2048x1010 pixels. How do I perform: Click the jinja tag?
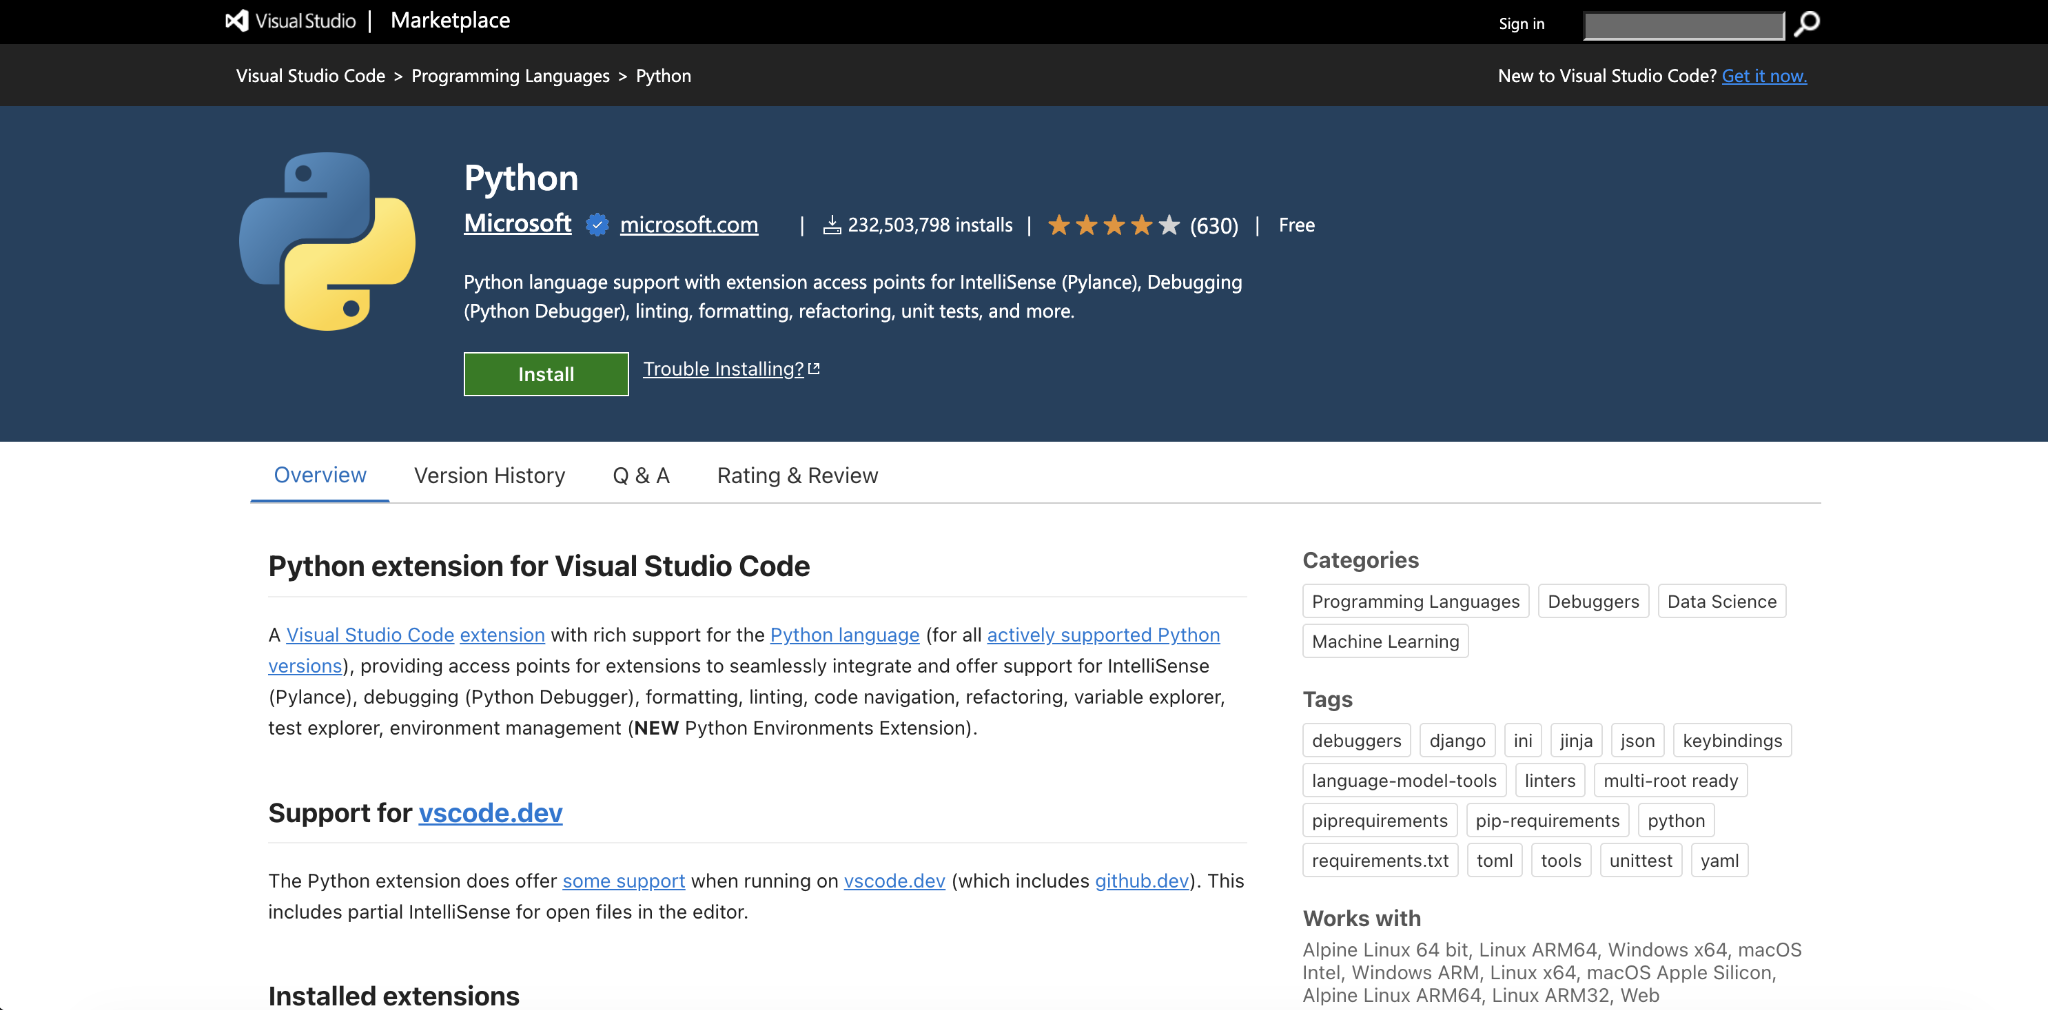[x=1576, y=740]
